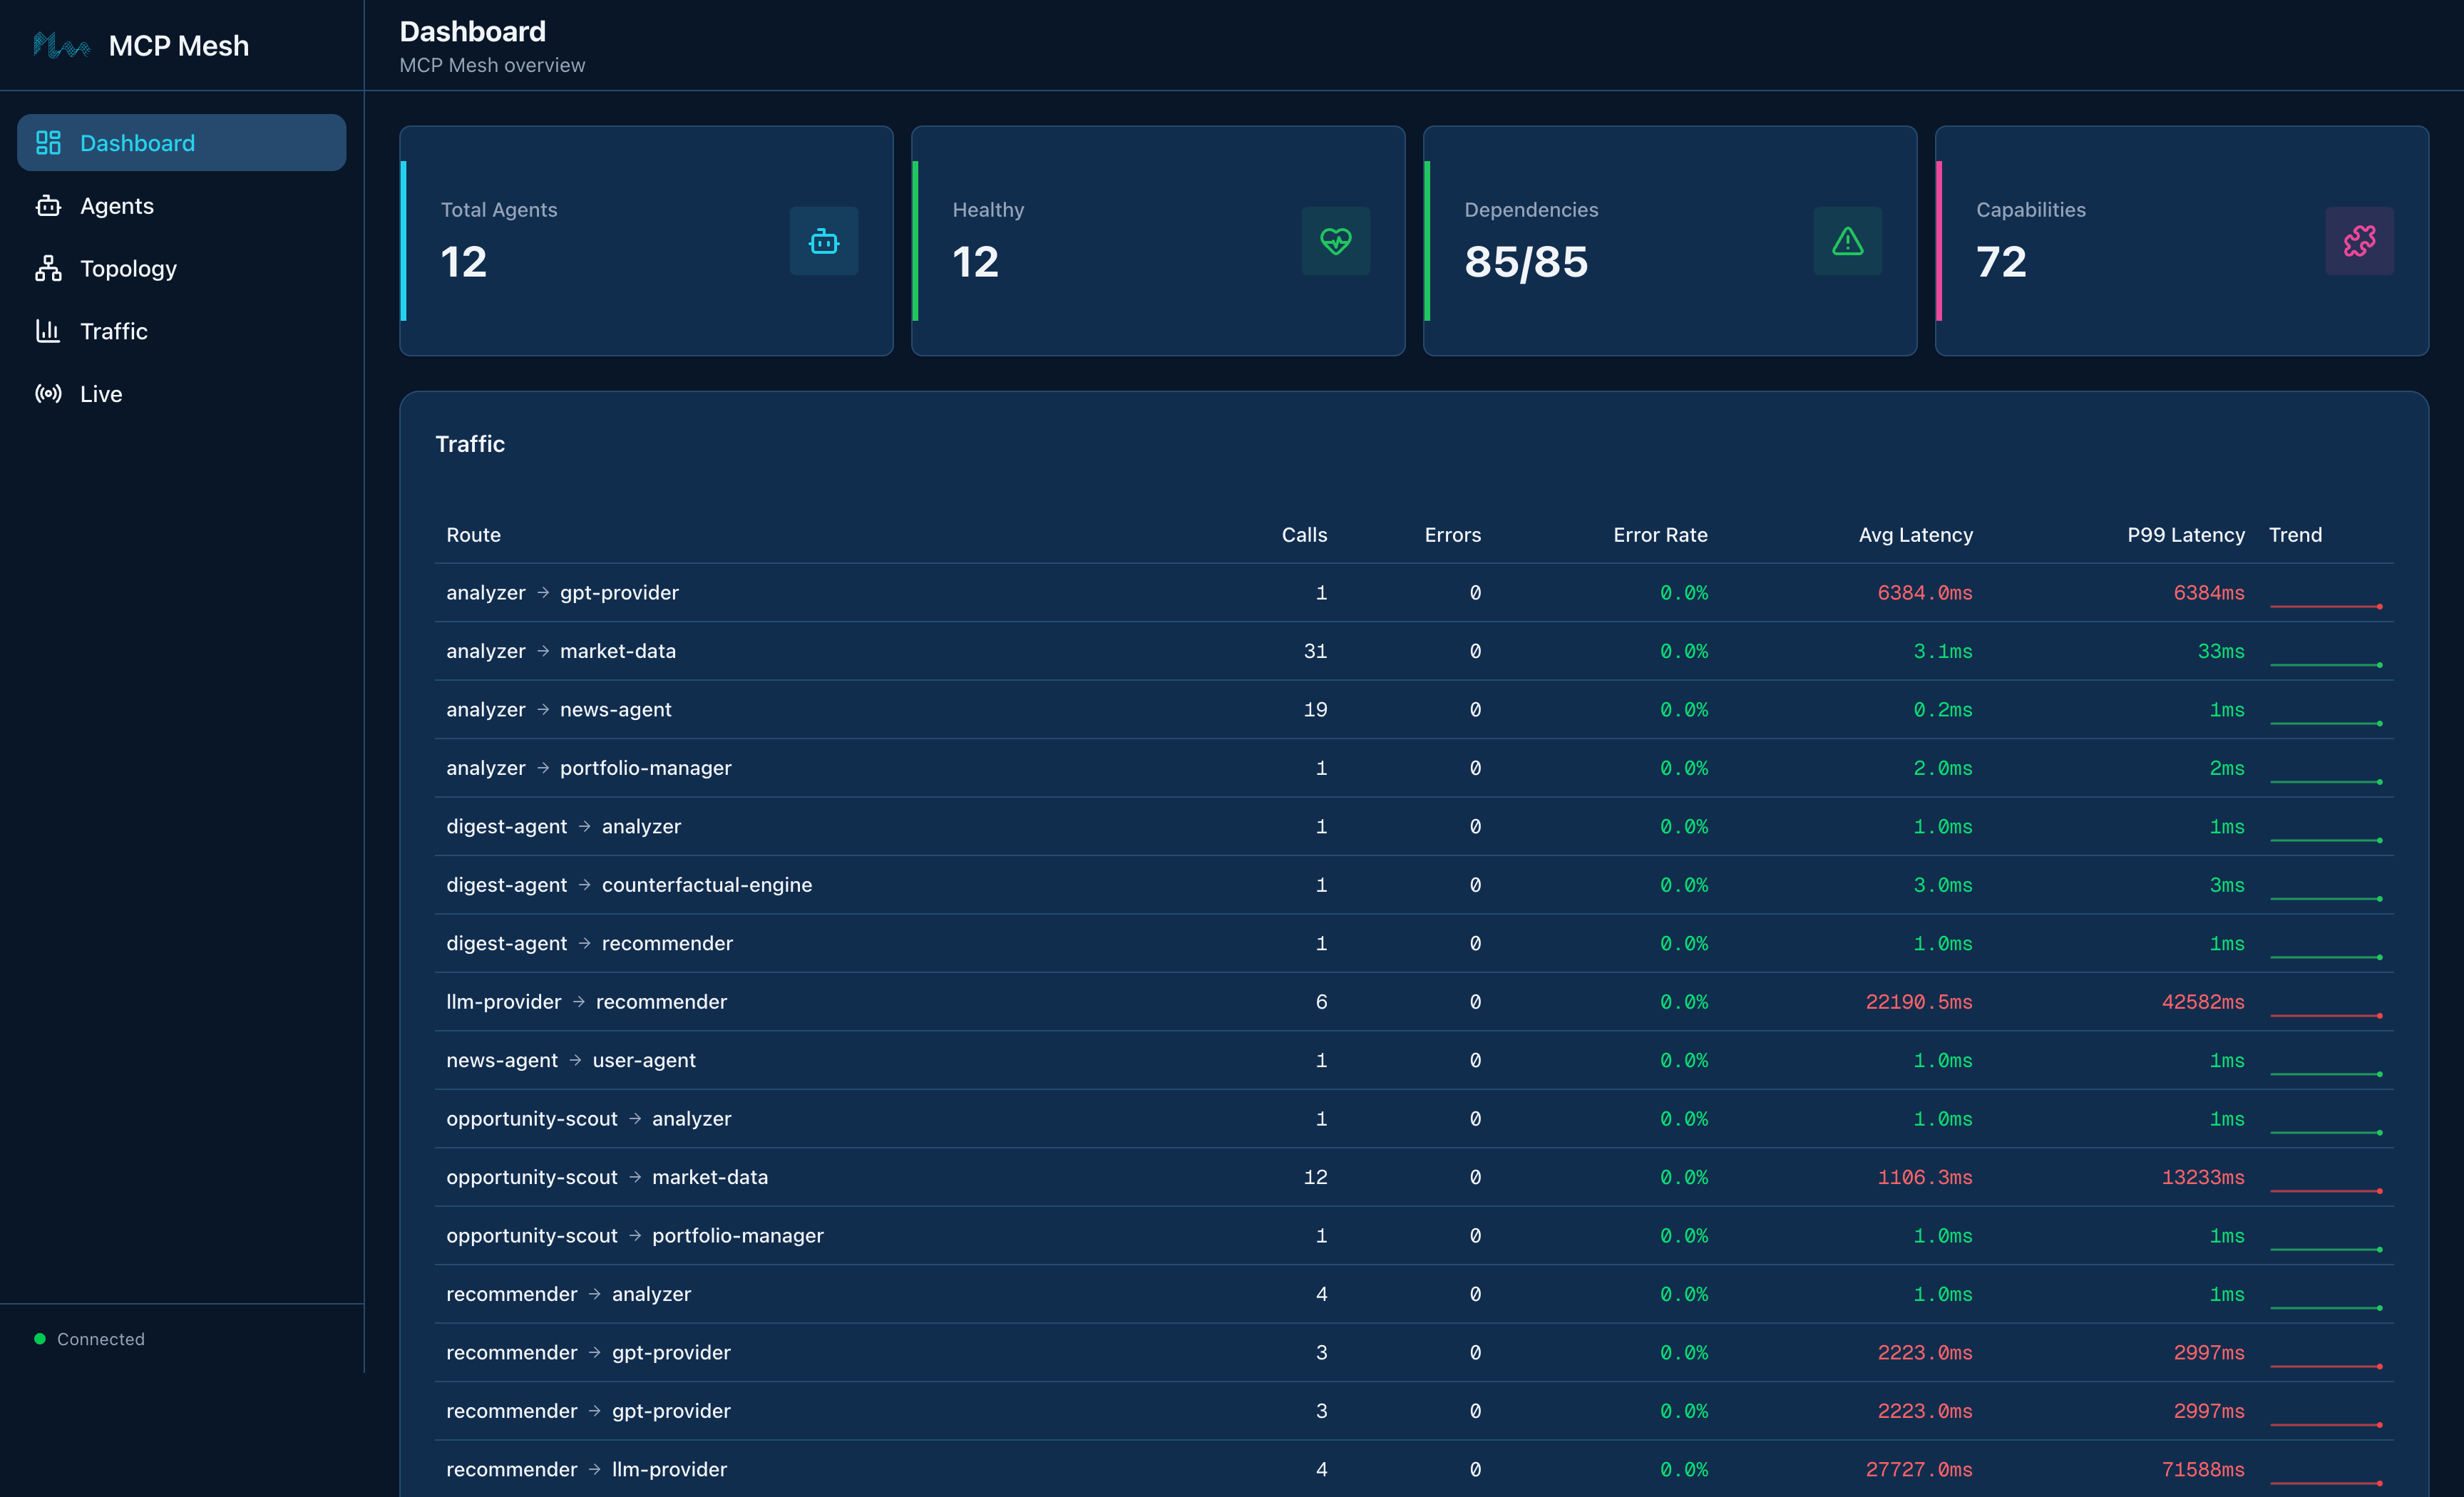Viewport: 2464px width, 1497px height.
Task: Select the Dashboard grid icon in sidebar
Action: (x=48, y=142)
